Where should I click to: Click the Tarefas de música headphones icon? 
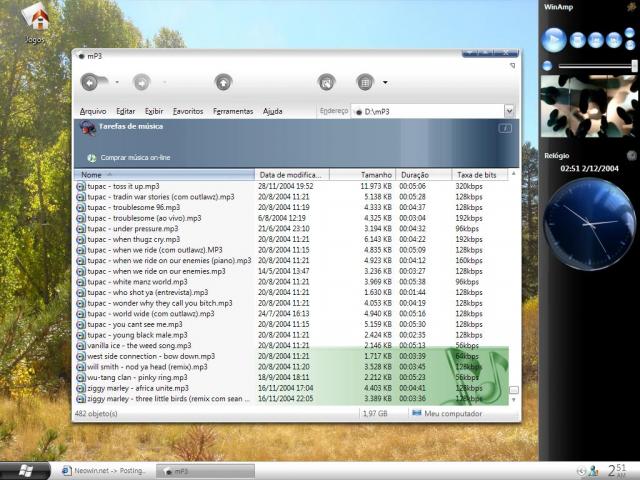87,128
